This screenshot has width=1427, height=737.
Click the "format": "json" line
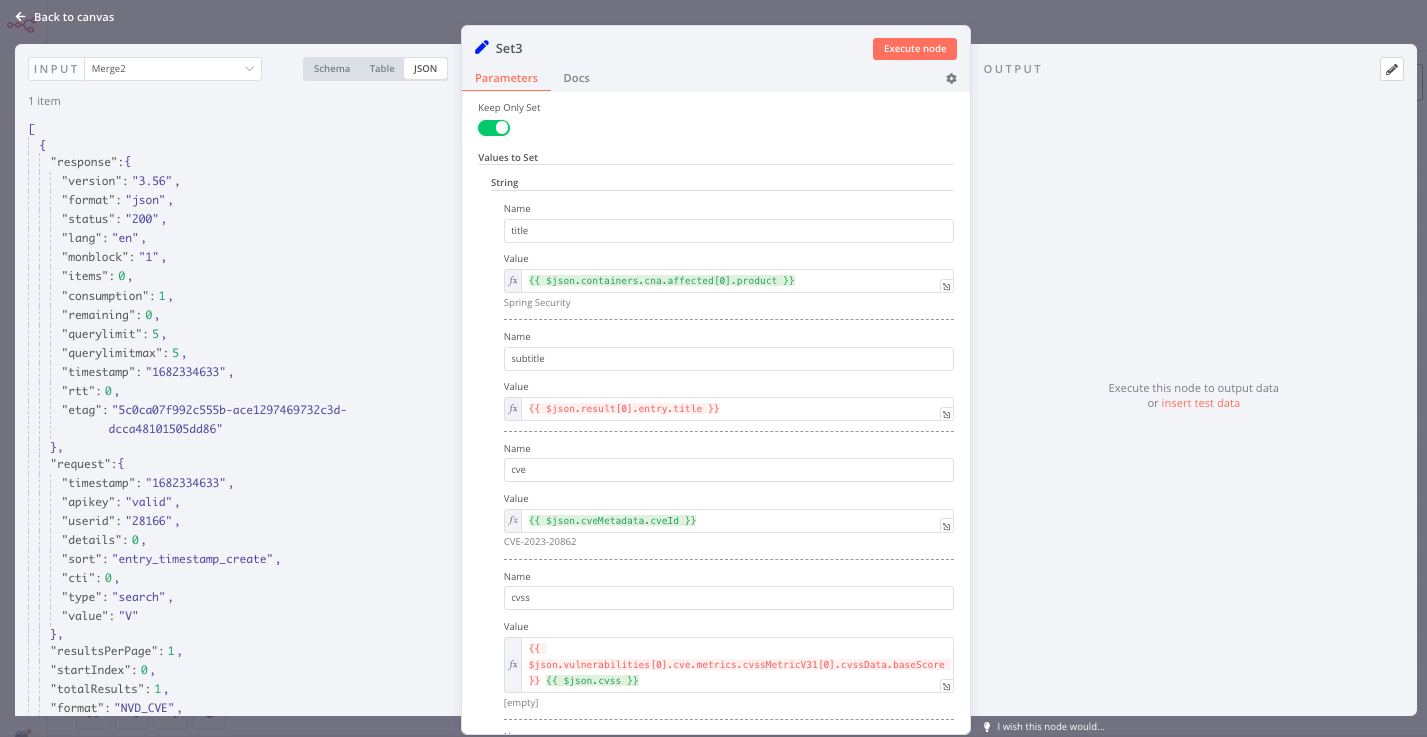tap(120, 200)
